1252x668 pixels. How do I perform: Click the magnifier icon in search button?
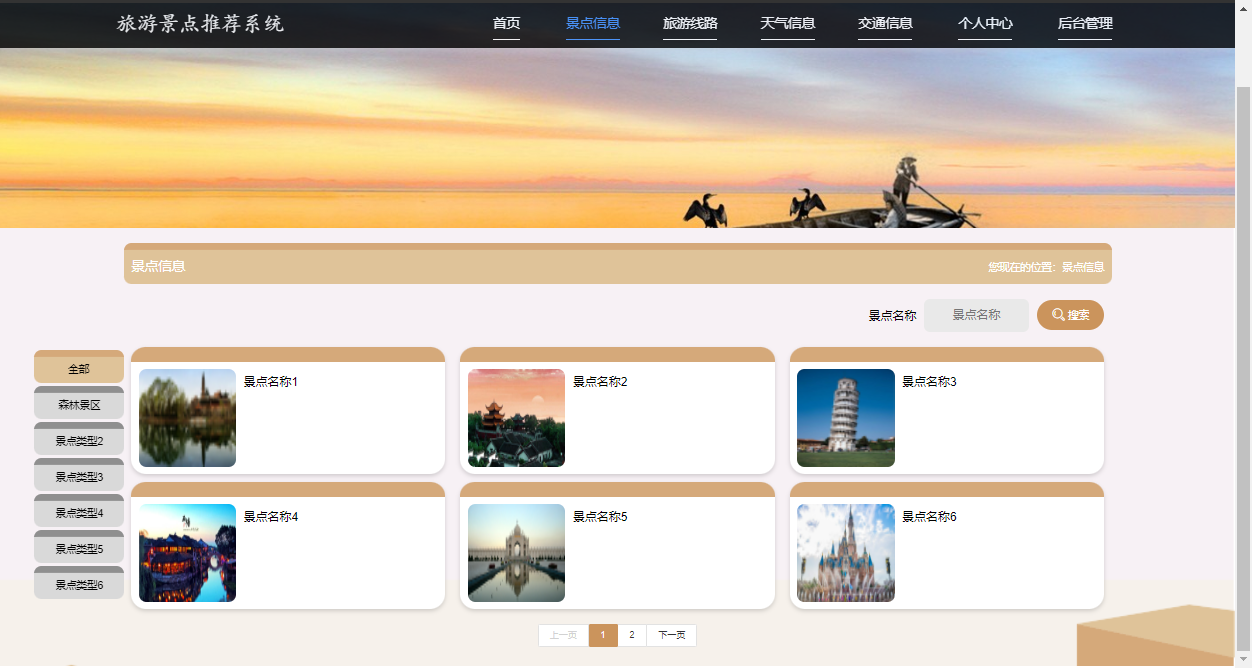pos(1058,315)
